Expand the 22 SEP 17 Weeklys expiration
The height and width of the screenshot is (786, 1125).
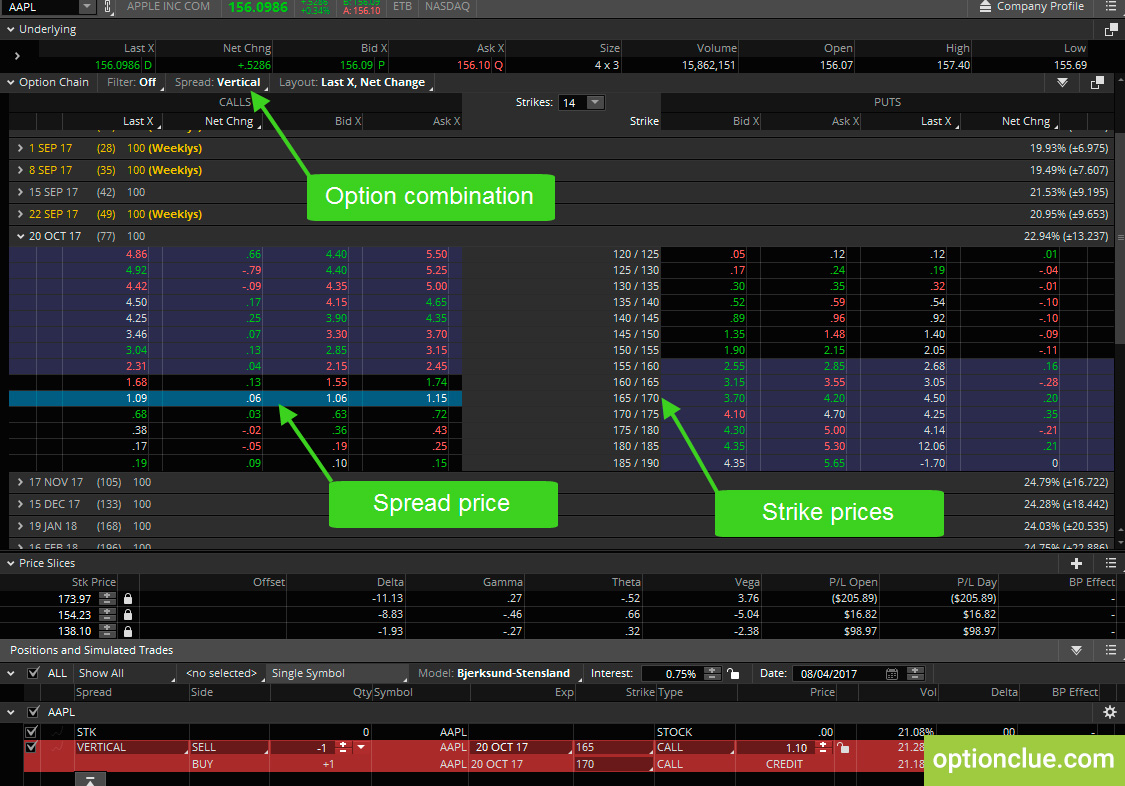20,214
